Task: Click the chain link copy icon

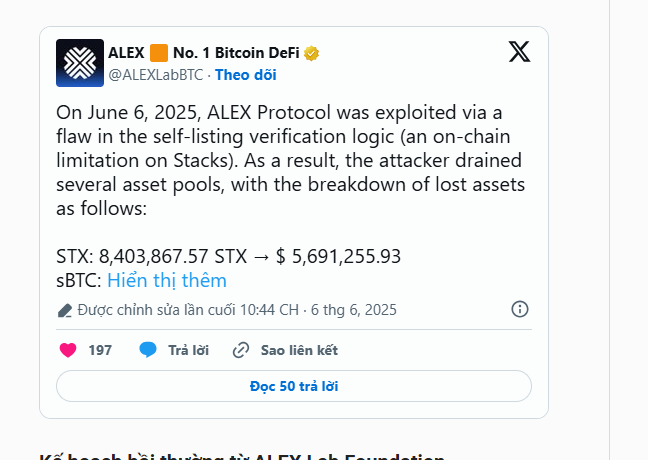Action: click(241, 350)
